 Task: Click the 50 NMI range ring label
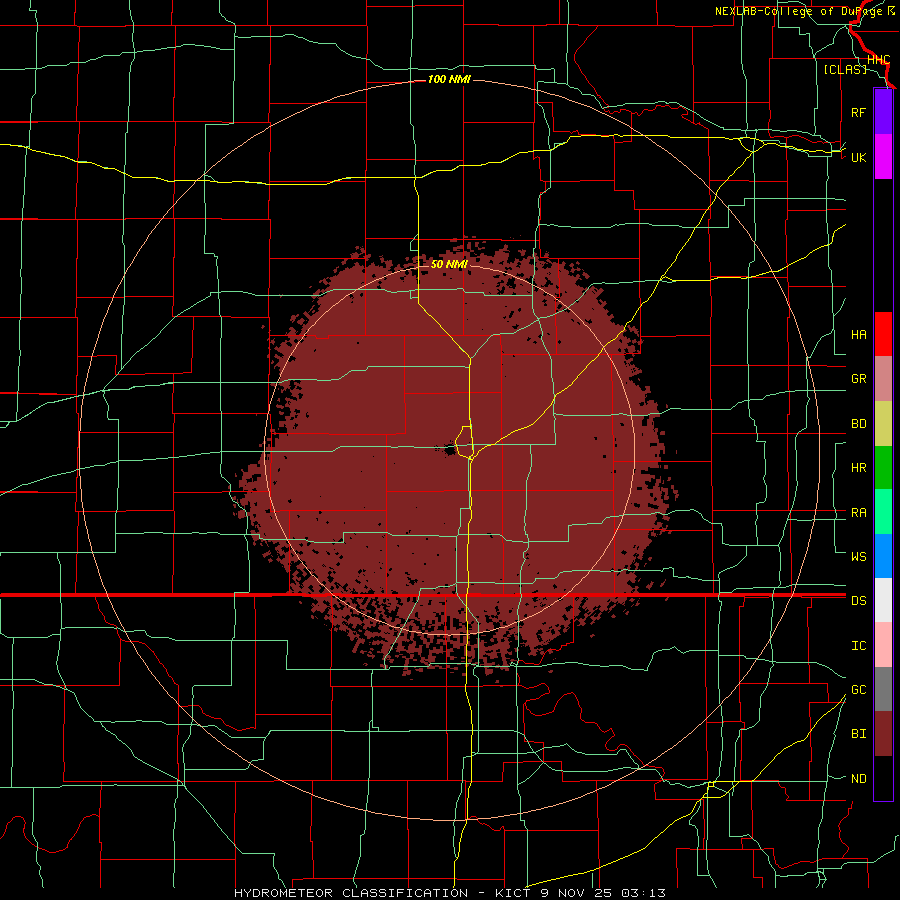tap(449, 264)
